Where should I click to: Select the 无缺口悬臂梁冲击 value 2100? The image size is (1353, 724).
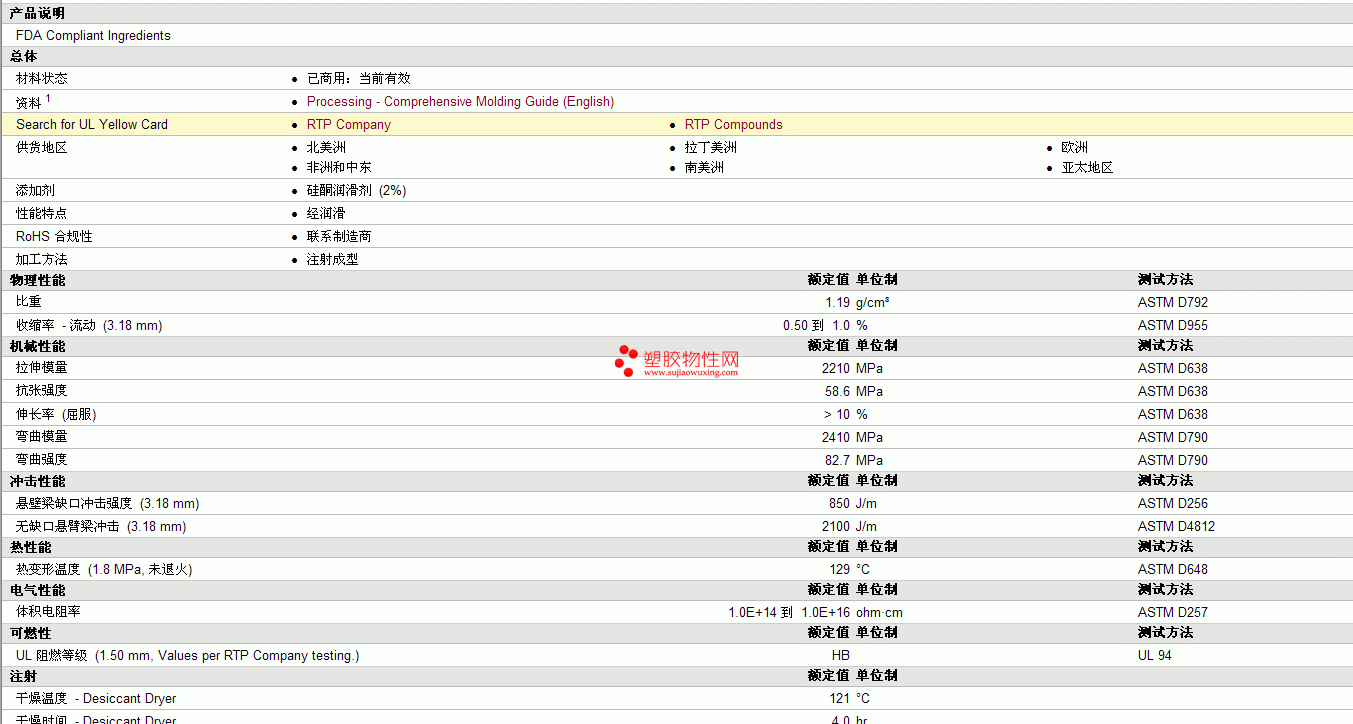click(x=836, y=527)
